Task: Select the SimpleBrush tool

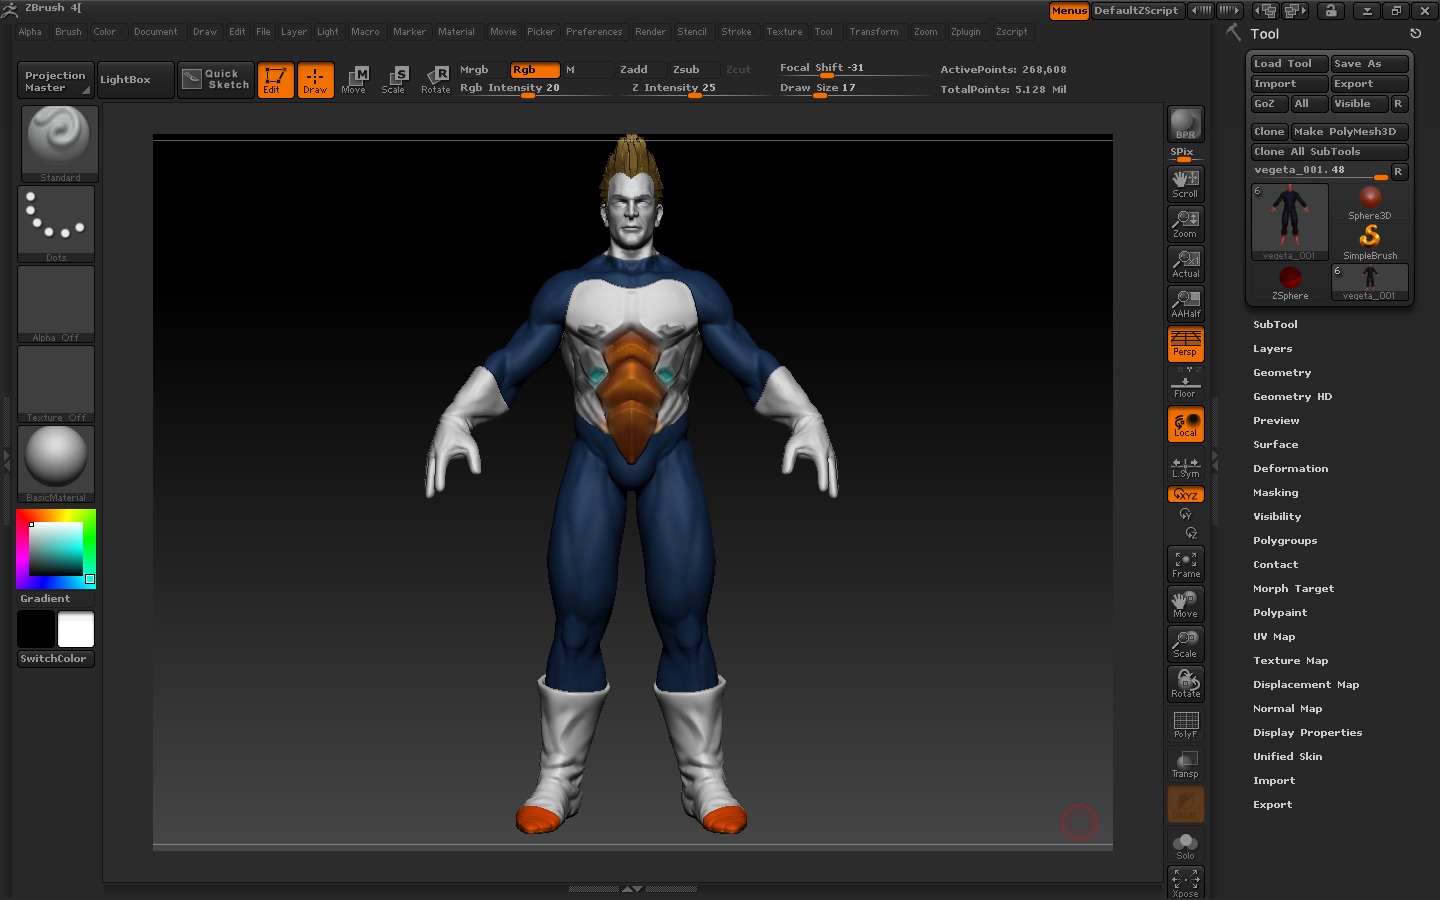Action: tap(1370, 242)
